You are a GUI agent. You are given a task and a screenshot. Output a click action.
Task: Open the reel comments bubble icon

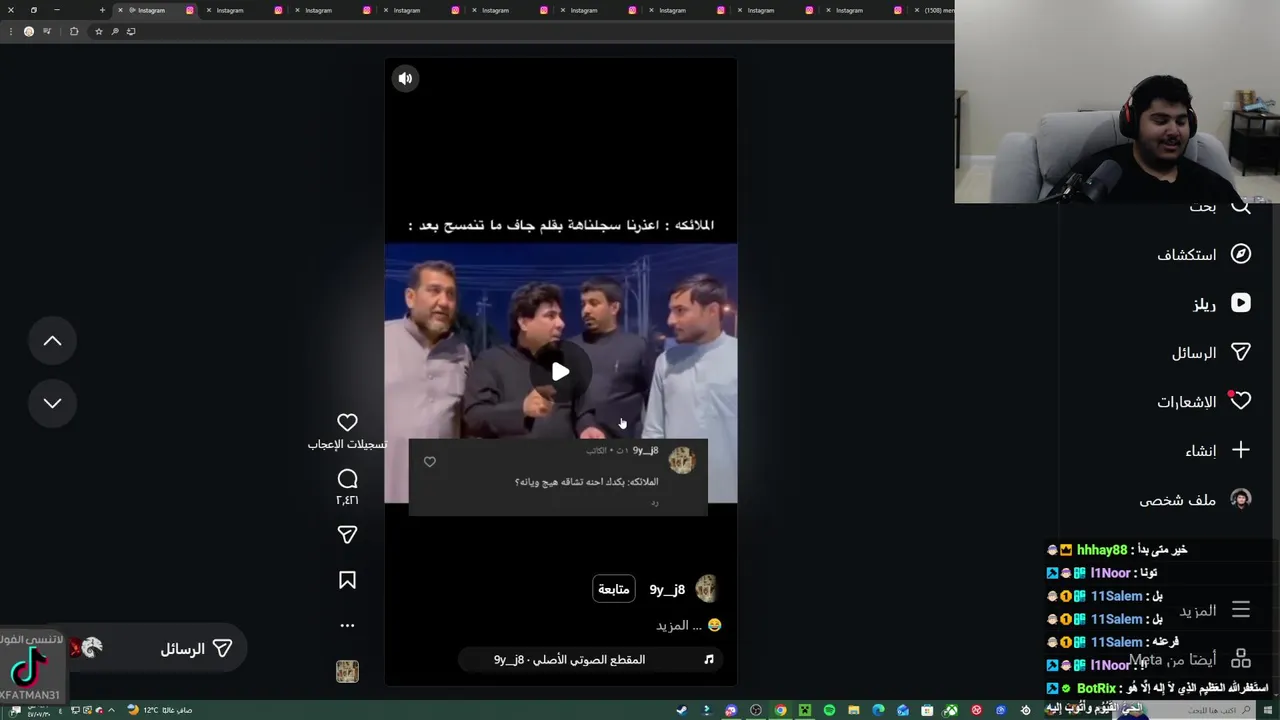[x=347, y=479]
